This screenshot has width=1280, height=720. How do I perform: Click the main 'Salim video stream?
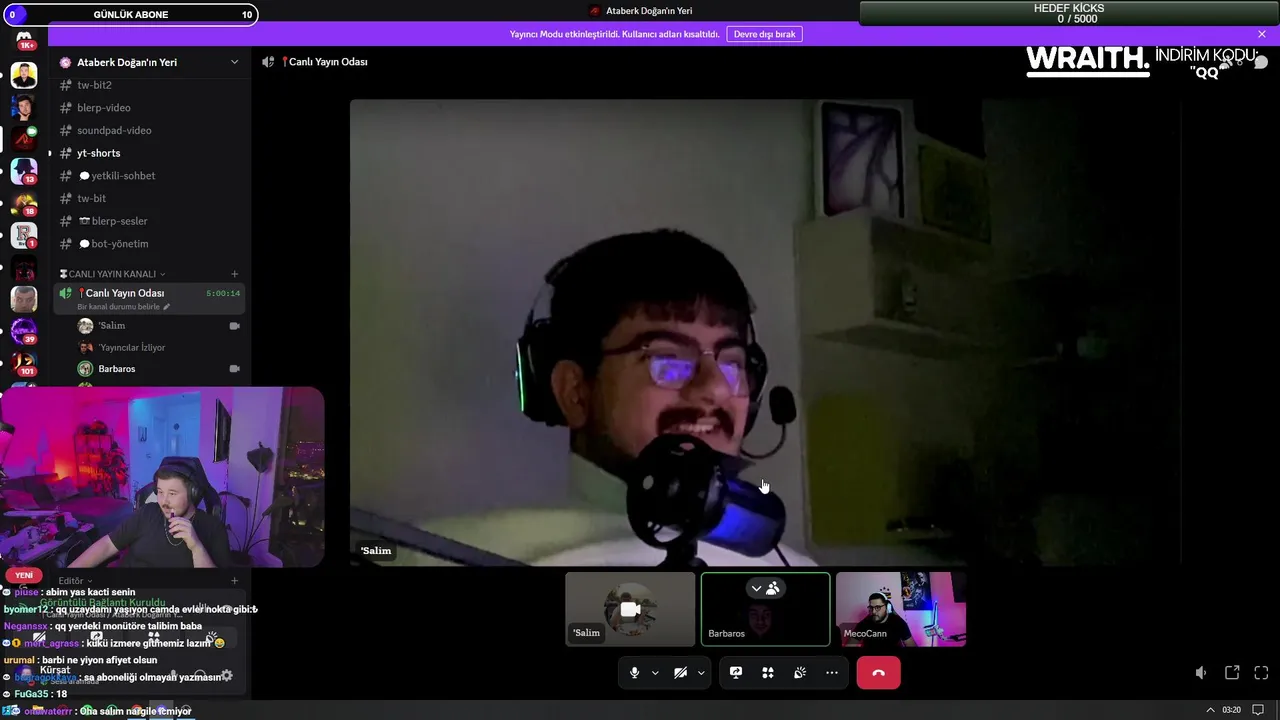pyautogui.click(x=765, y=332)
